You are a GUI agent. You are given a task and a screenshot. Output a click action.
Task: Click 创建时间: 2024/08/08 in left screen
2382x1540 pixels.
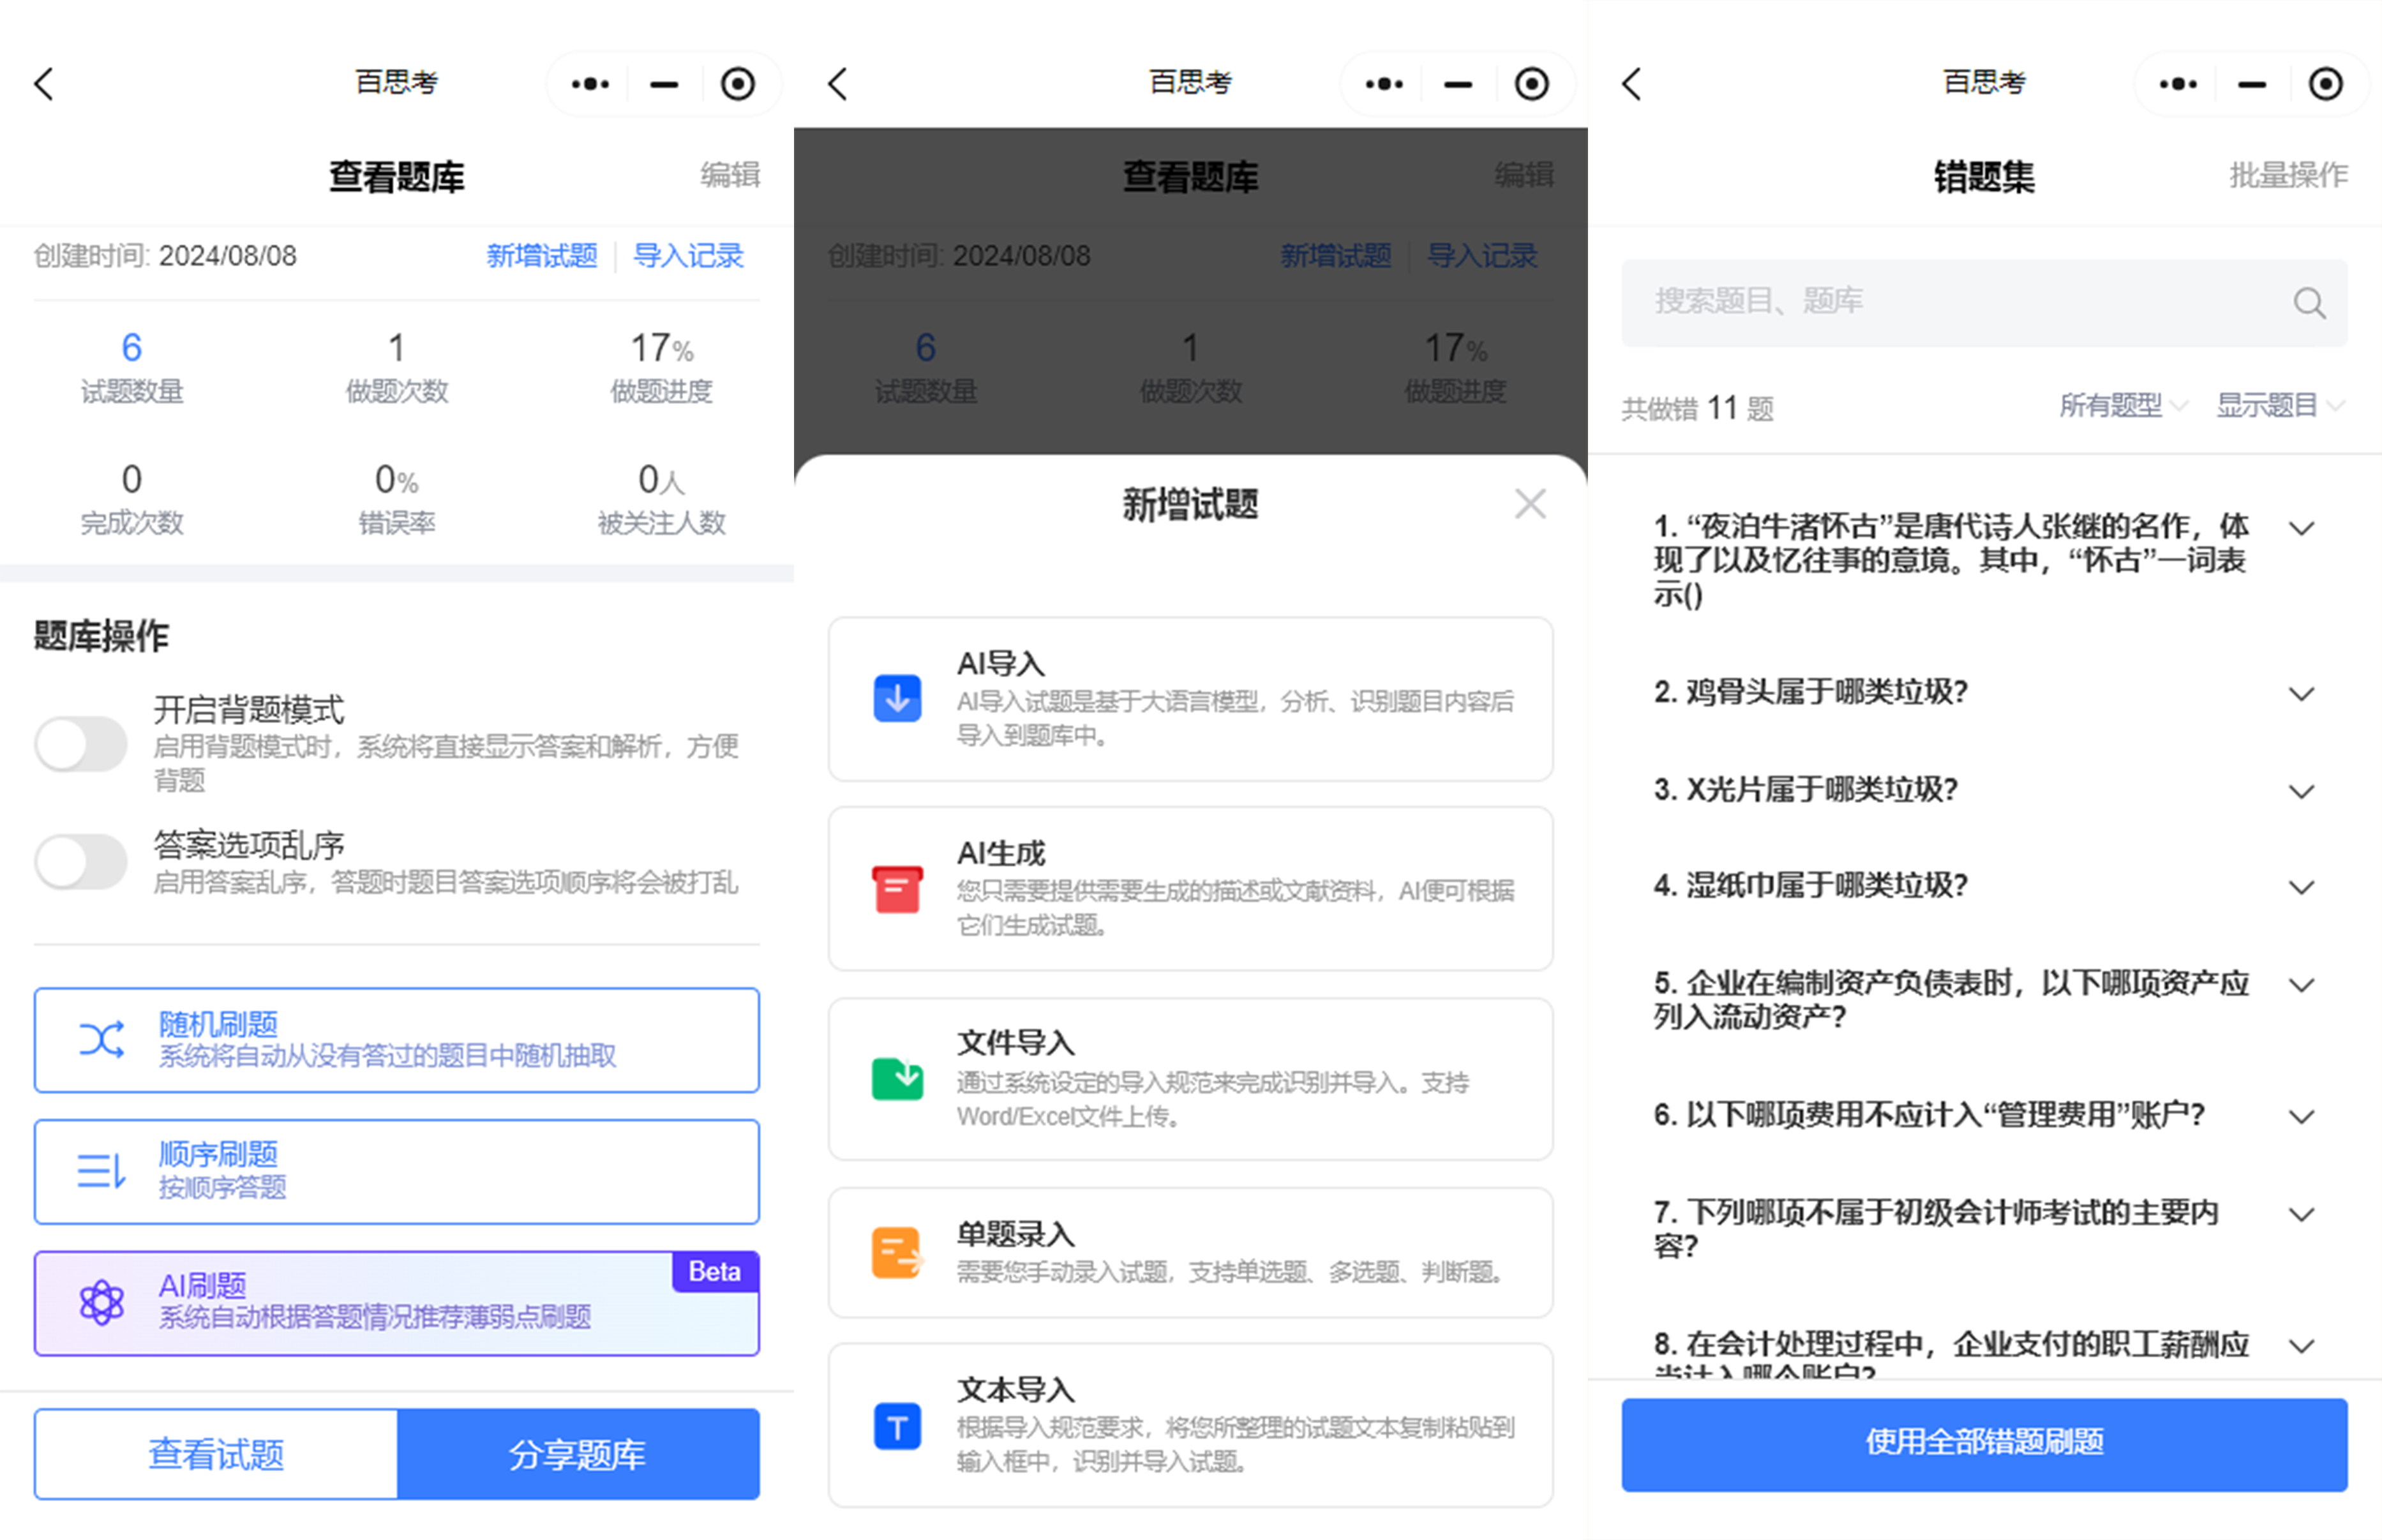coord(165,256)
